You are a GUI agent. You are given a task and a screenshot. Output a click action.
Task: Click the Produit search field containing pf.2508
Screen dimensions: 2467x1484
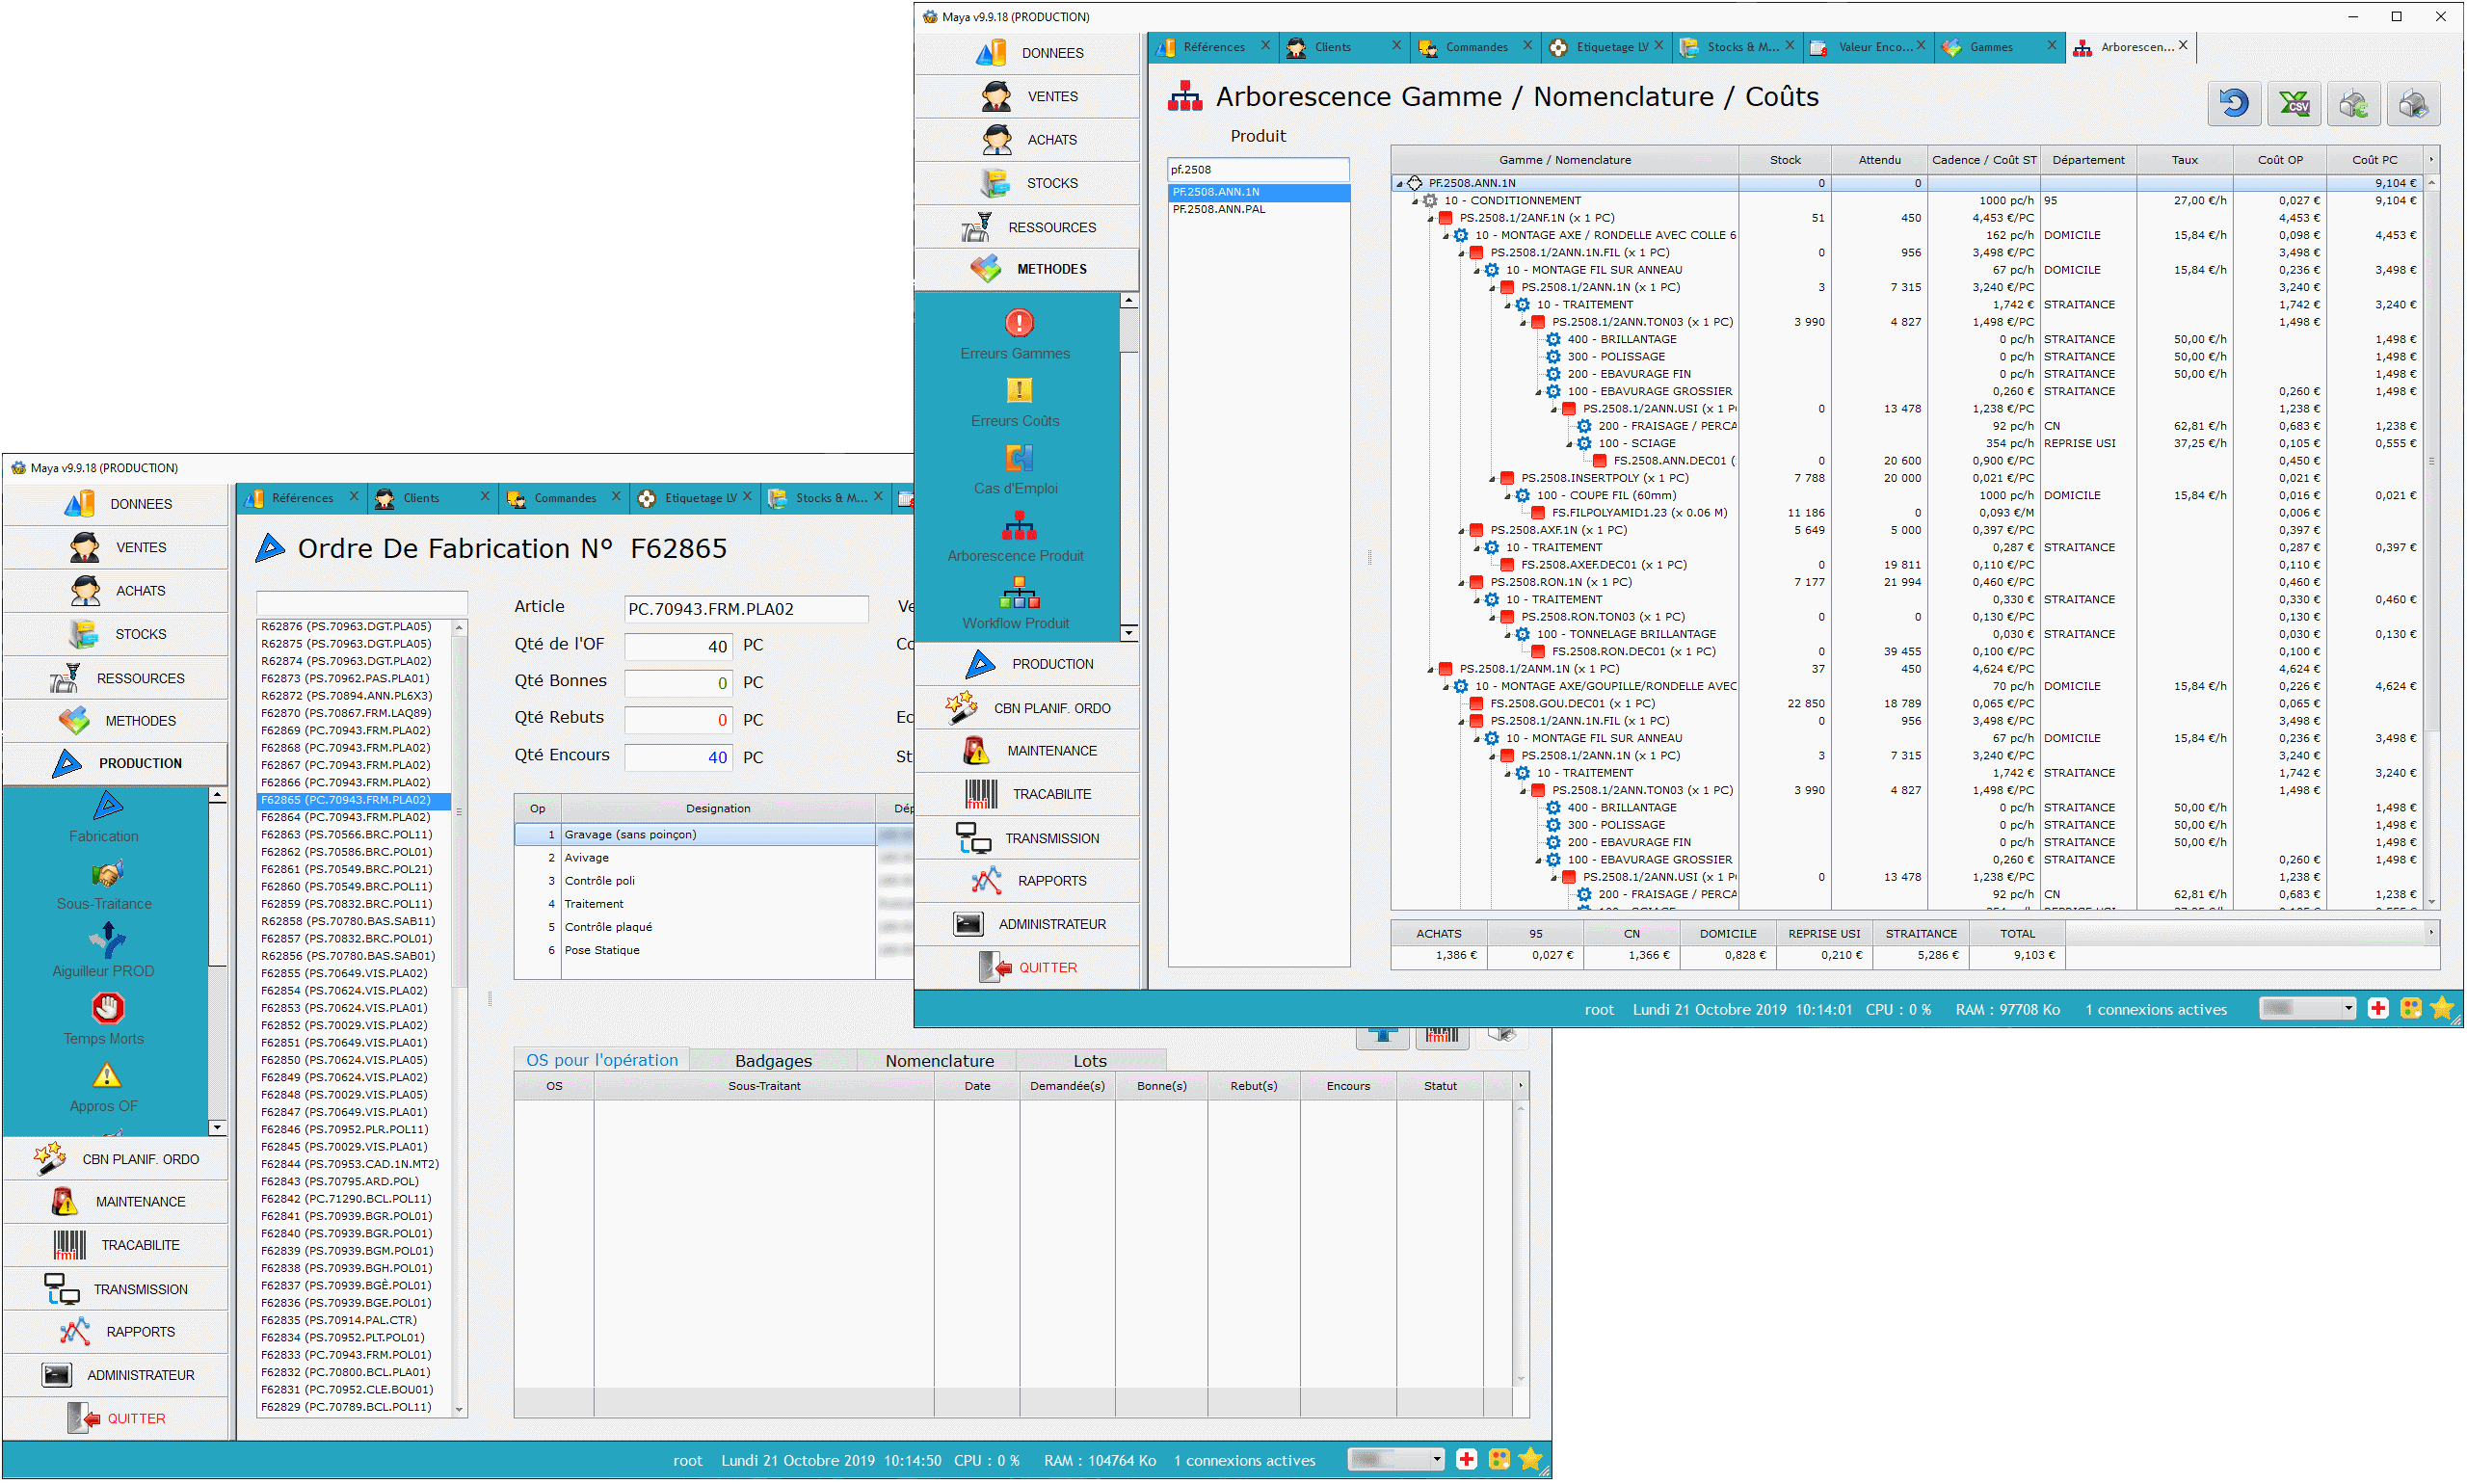[1257, 170]
